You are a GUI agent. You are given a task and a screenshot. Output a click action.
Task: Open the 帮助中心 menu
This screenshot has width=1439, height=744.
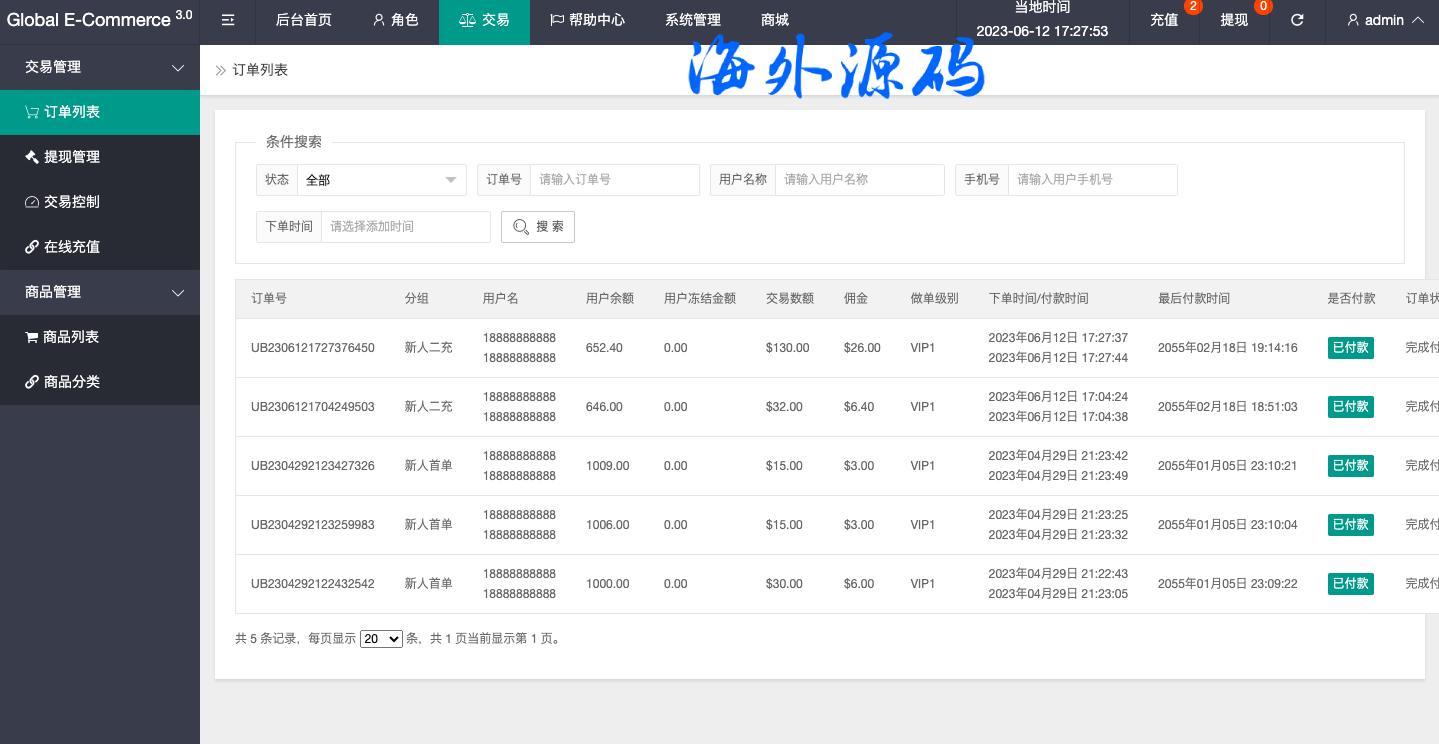coord(587,20)
